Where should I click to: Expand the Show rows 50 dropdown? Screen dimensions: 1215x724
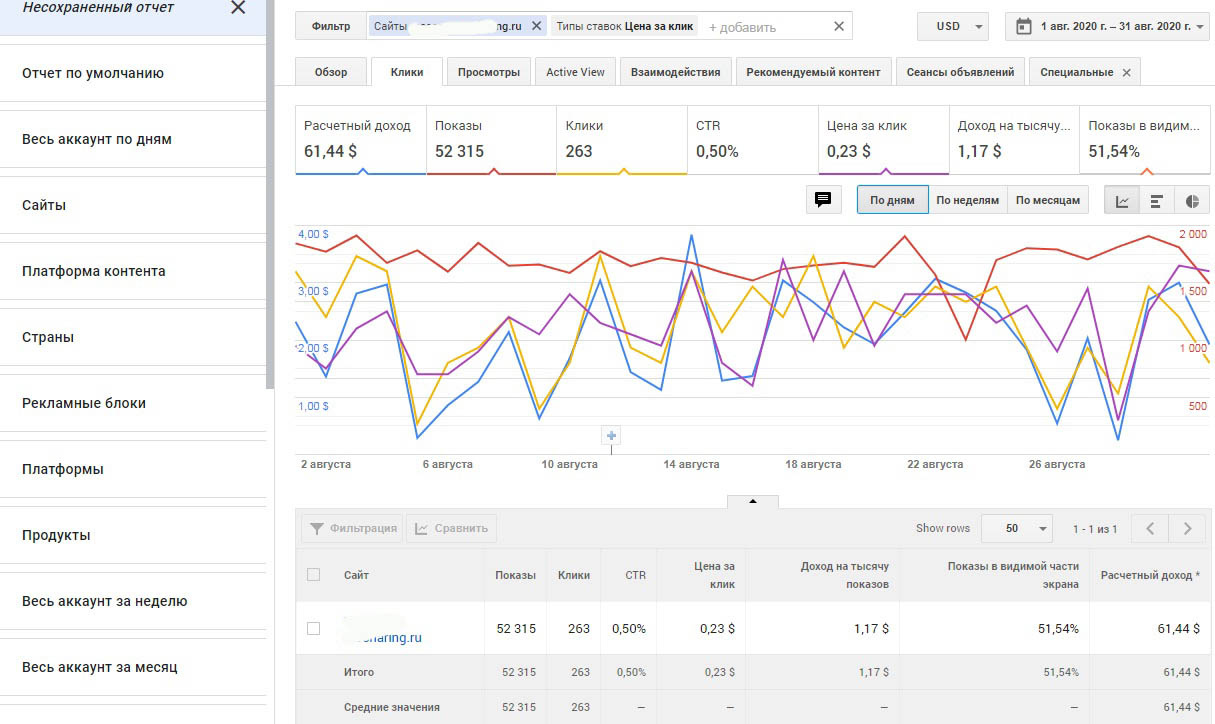(x=1016, y=528)
